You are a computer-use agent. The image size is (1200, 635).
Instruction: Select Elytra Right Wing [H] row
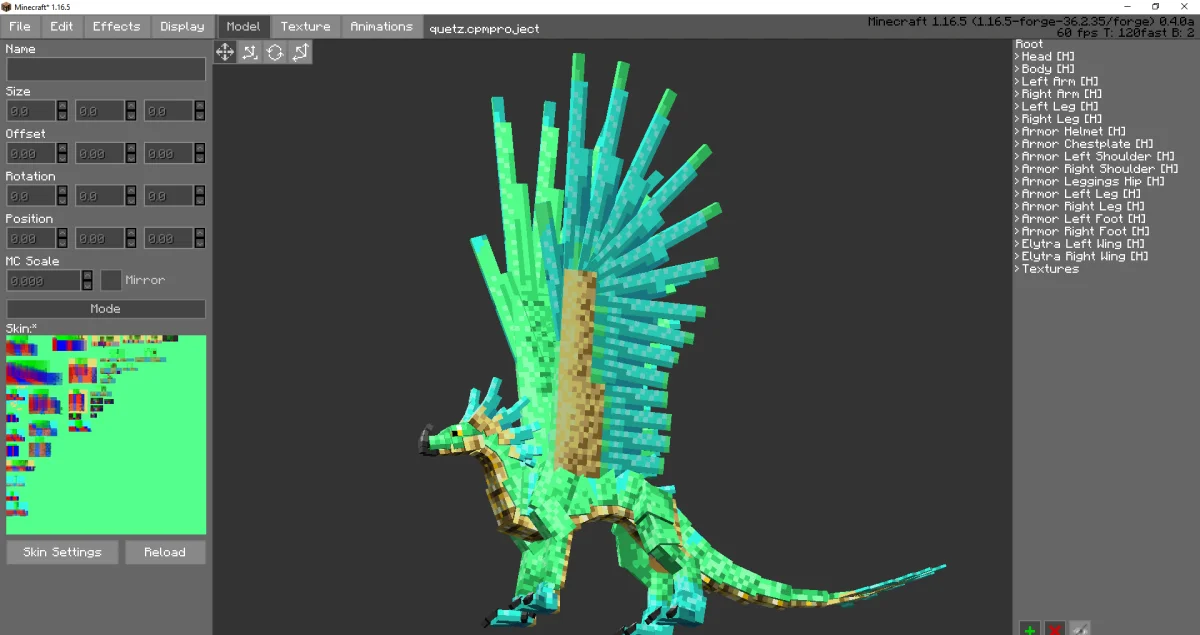click(1084, 257)
